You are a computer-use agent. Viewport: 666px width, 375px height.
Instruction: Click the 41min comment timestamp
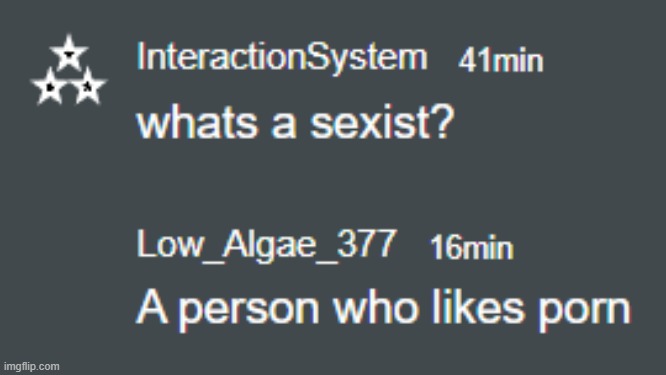tap(501, 60)
